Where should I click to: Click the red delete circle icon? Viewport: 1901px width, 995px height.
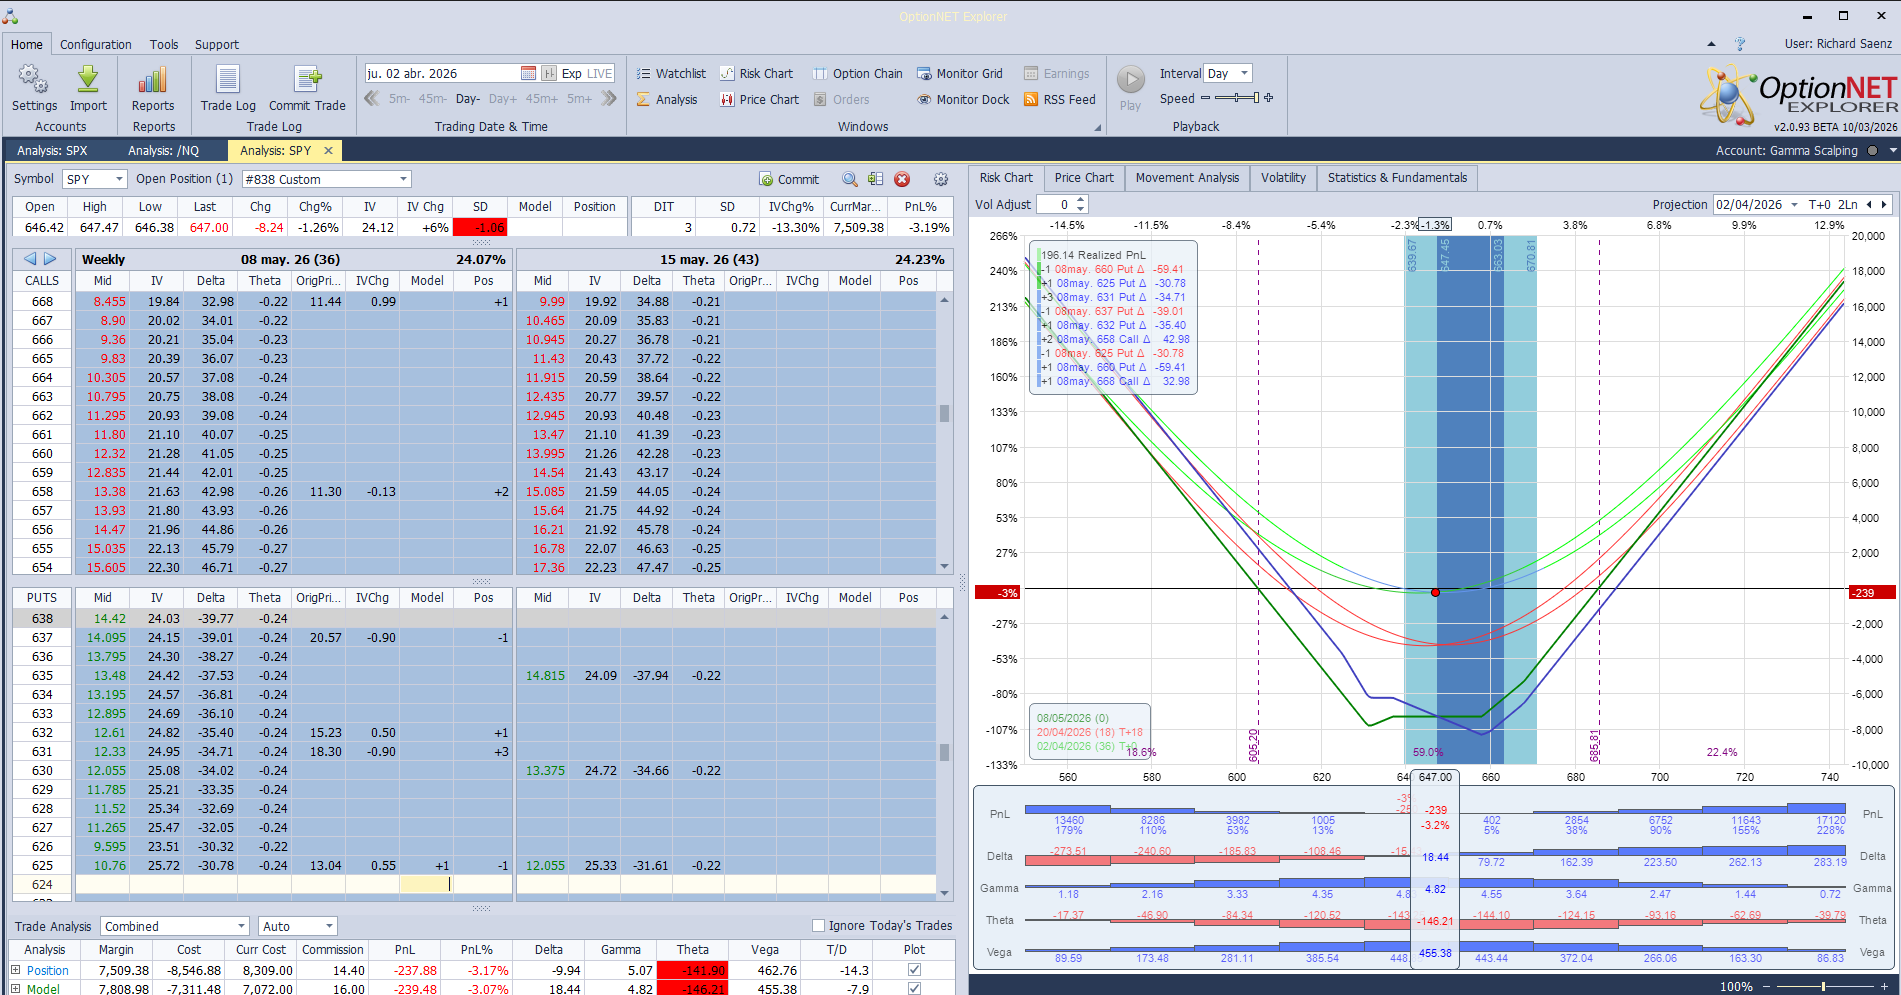pyautogui.click(x=902, y=179)
